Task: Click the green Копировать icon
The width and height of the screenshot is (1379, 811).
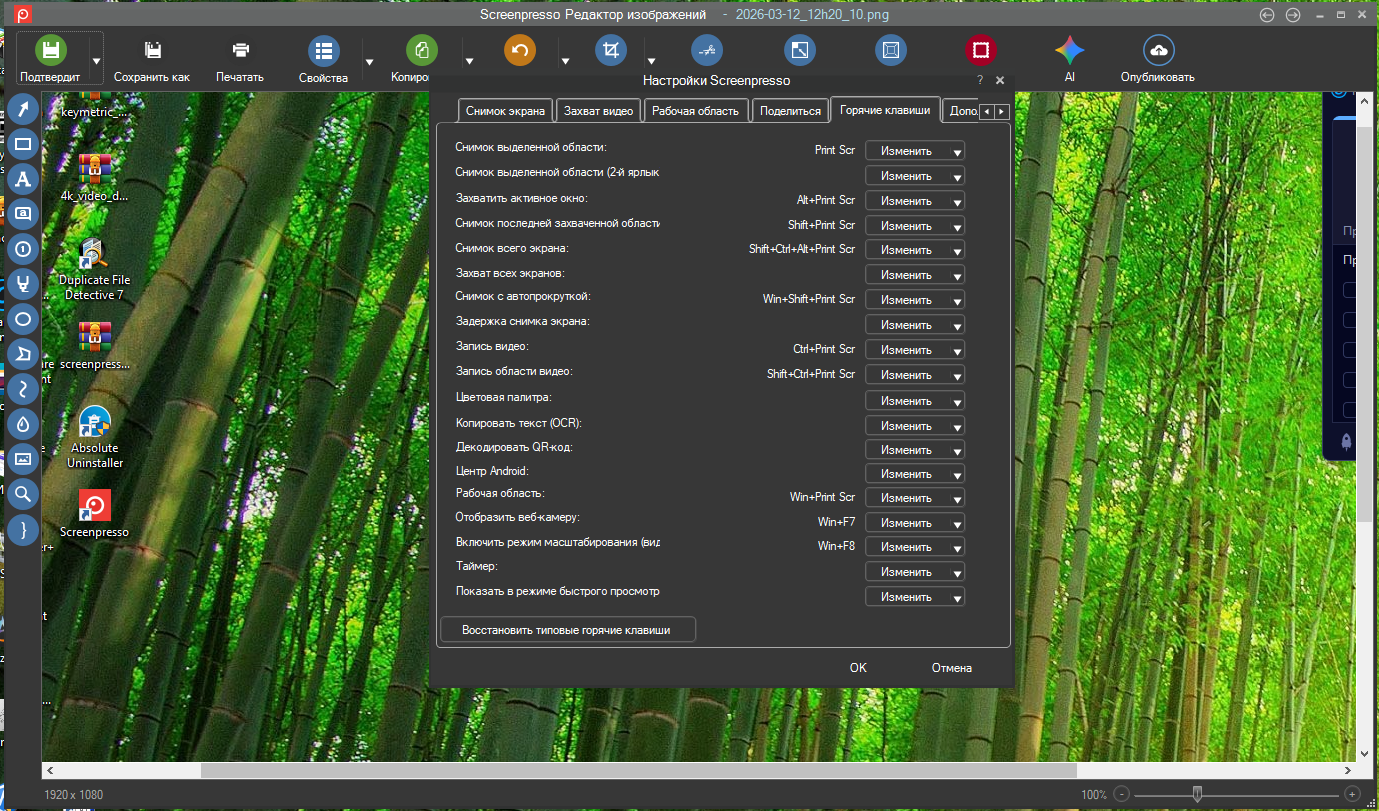Action: click(422, 51)
